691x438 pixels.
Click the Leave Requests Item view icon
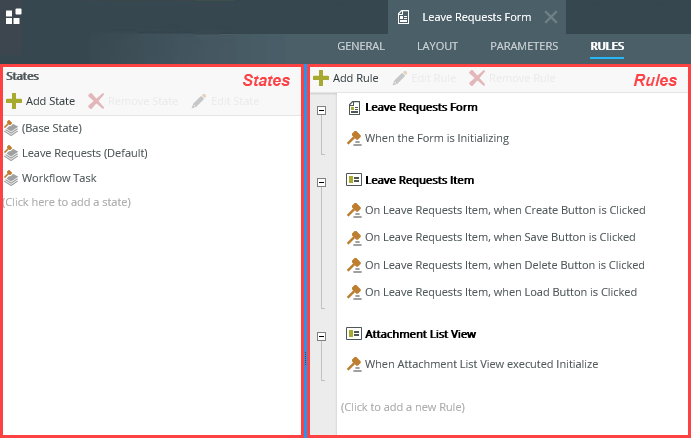pos(354,180)
